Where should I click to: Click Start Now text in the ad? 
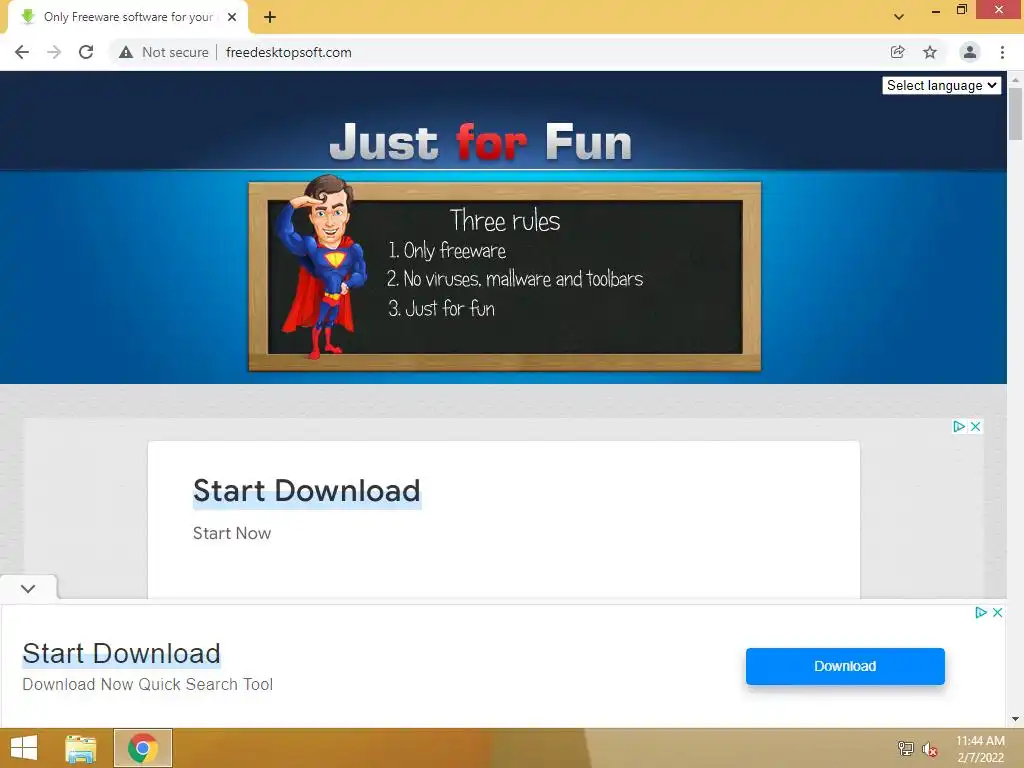point(232,533)
